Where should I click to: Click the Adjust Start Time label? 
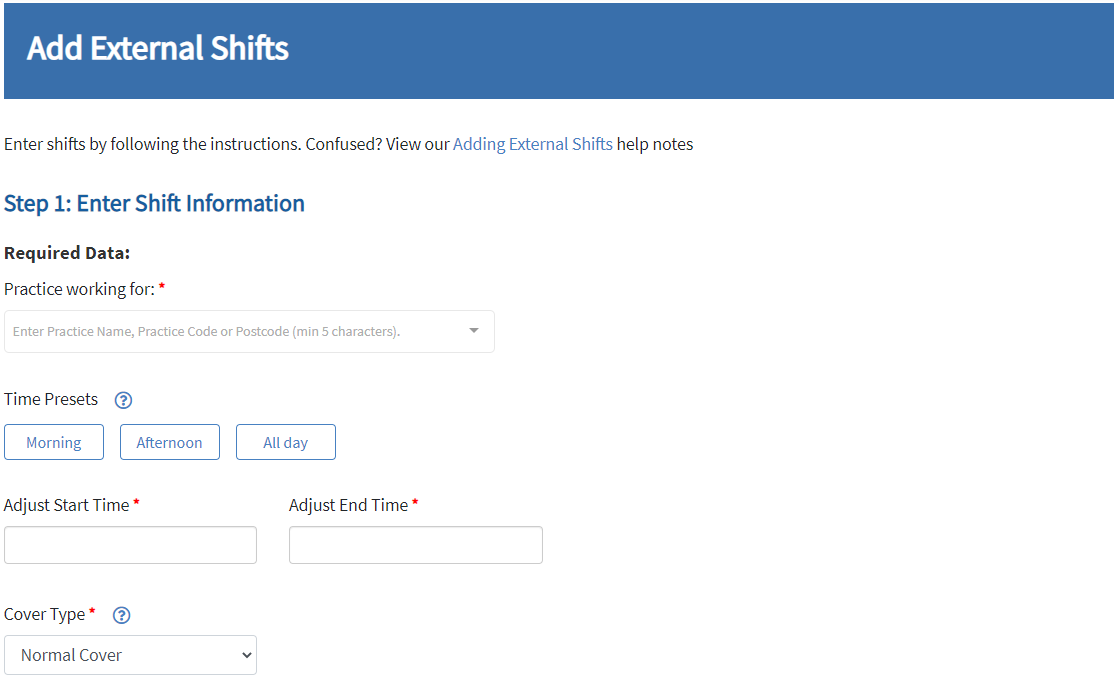[66, 506]
